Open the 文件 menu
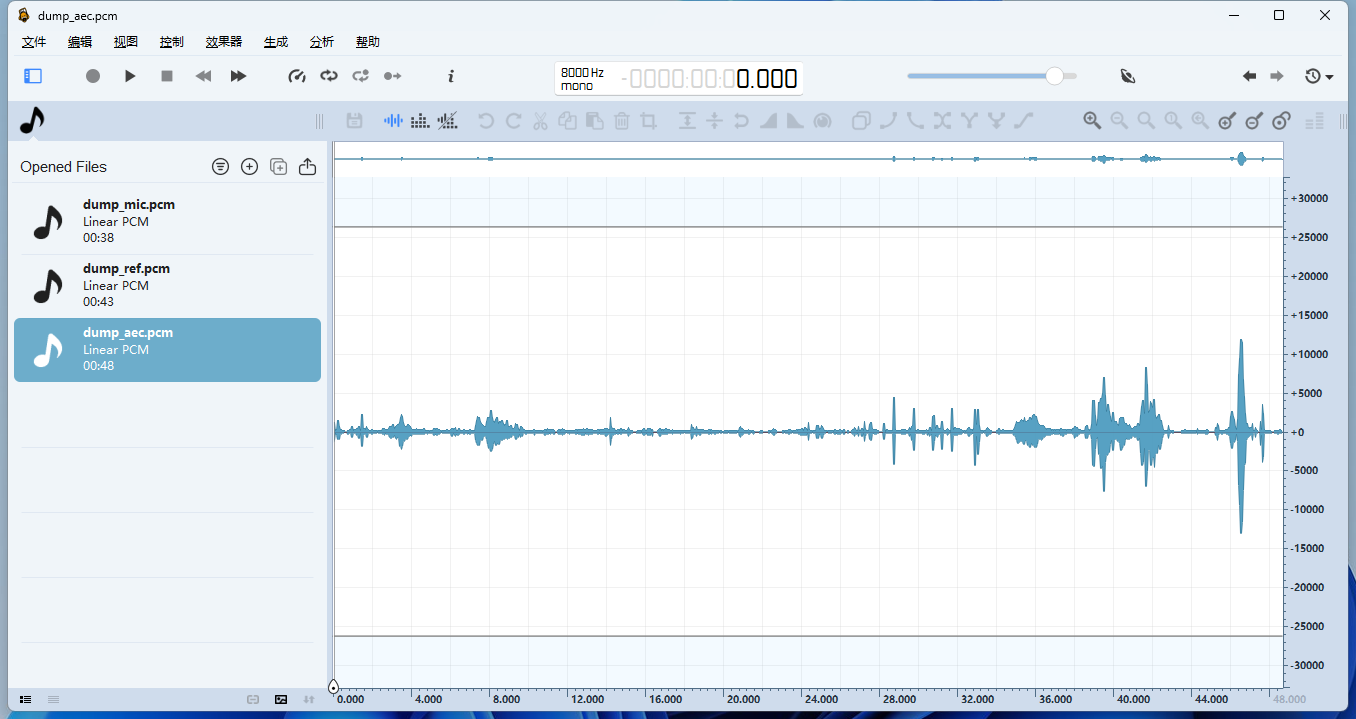The image size is (1356, 719). pos(34,42)
